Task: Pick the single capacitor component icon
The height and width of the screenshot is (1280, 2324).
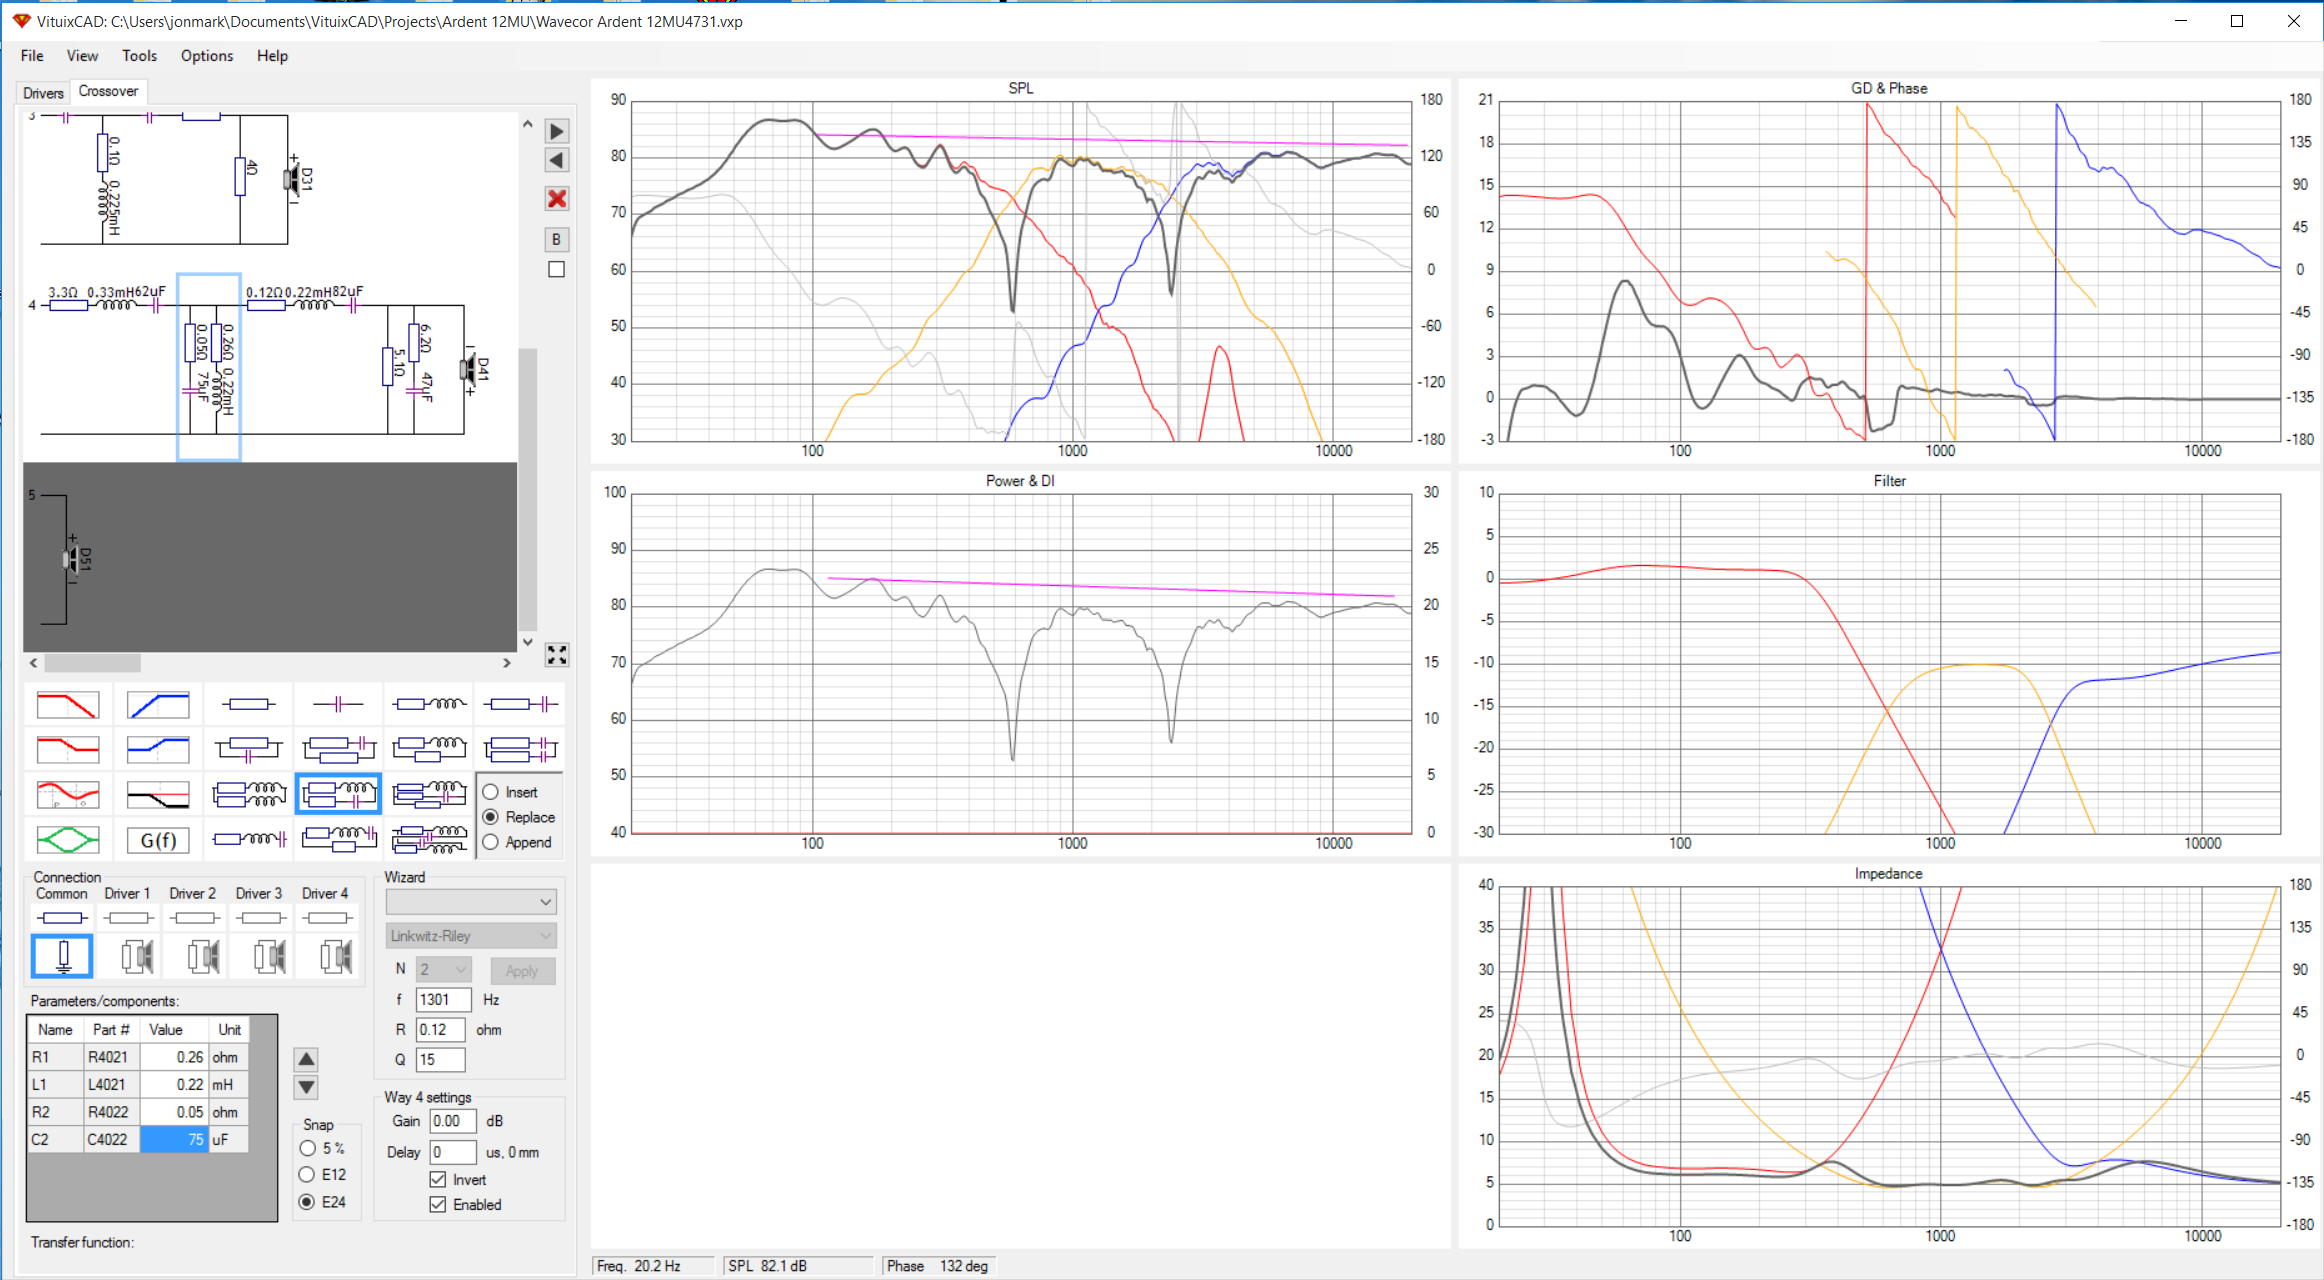Action: [338, 705]
